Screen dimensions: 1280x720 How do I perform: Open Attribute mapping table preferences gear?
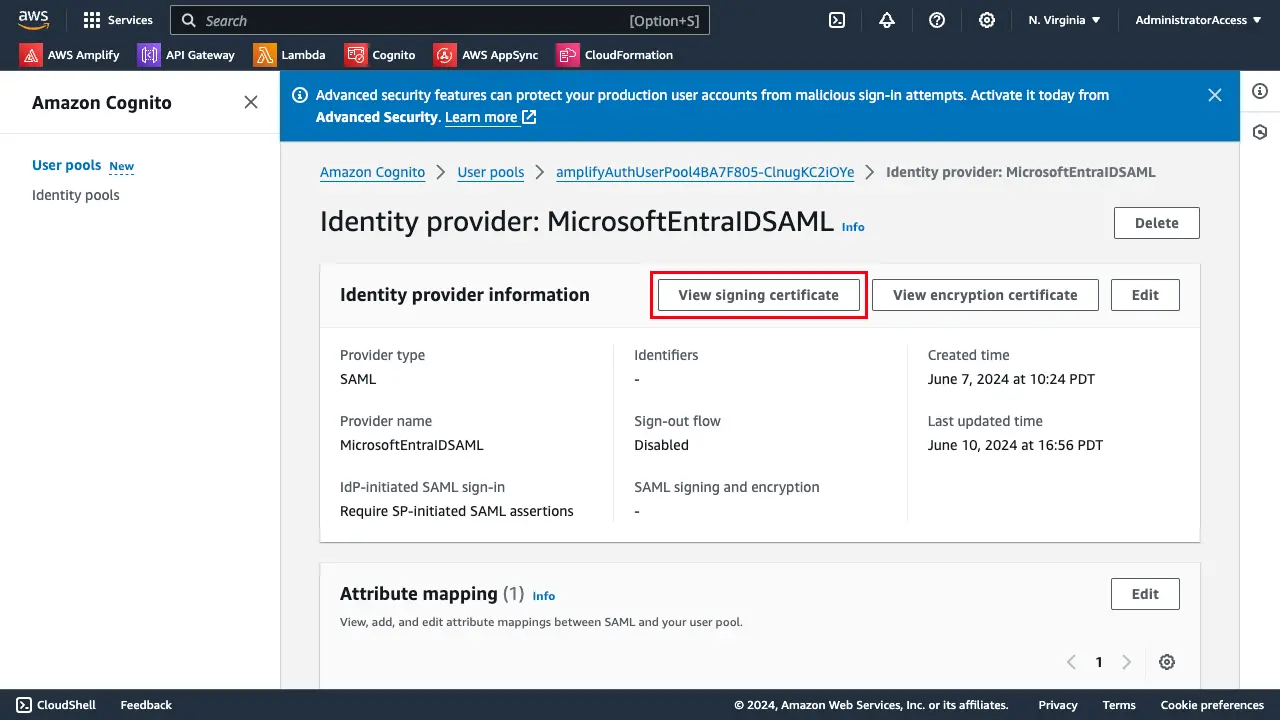(1167, 662)
